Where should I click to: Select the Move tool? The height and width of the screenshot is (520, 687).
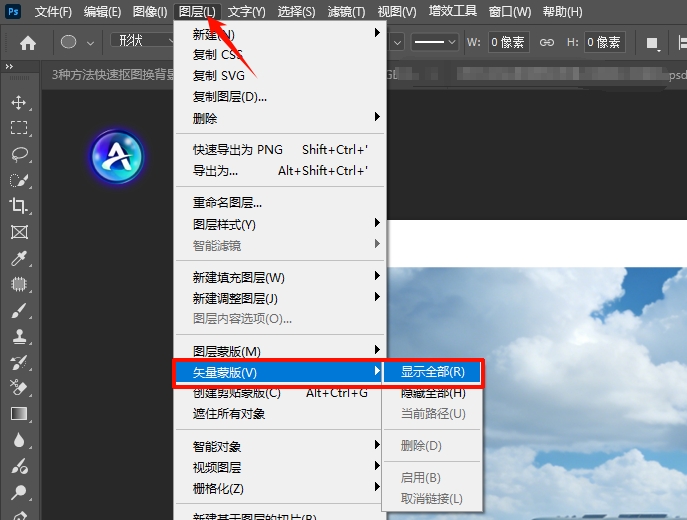[18, 103]
